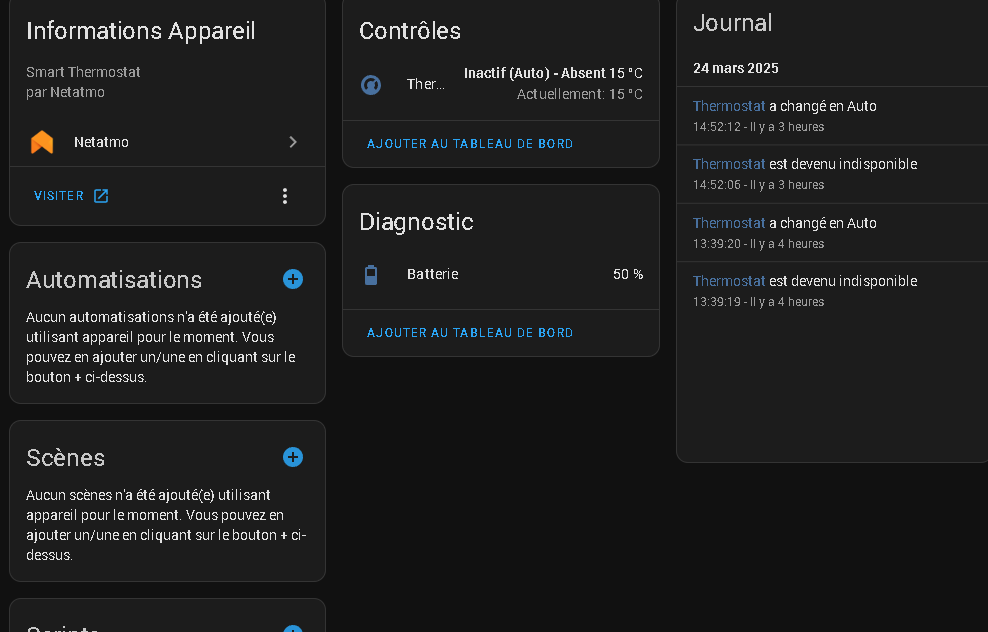Add a new automation with plus icon
Screen dimensions: 988x632
click(293, 279)
